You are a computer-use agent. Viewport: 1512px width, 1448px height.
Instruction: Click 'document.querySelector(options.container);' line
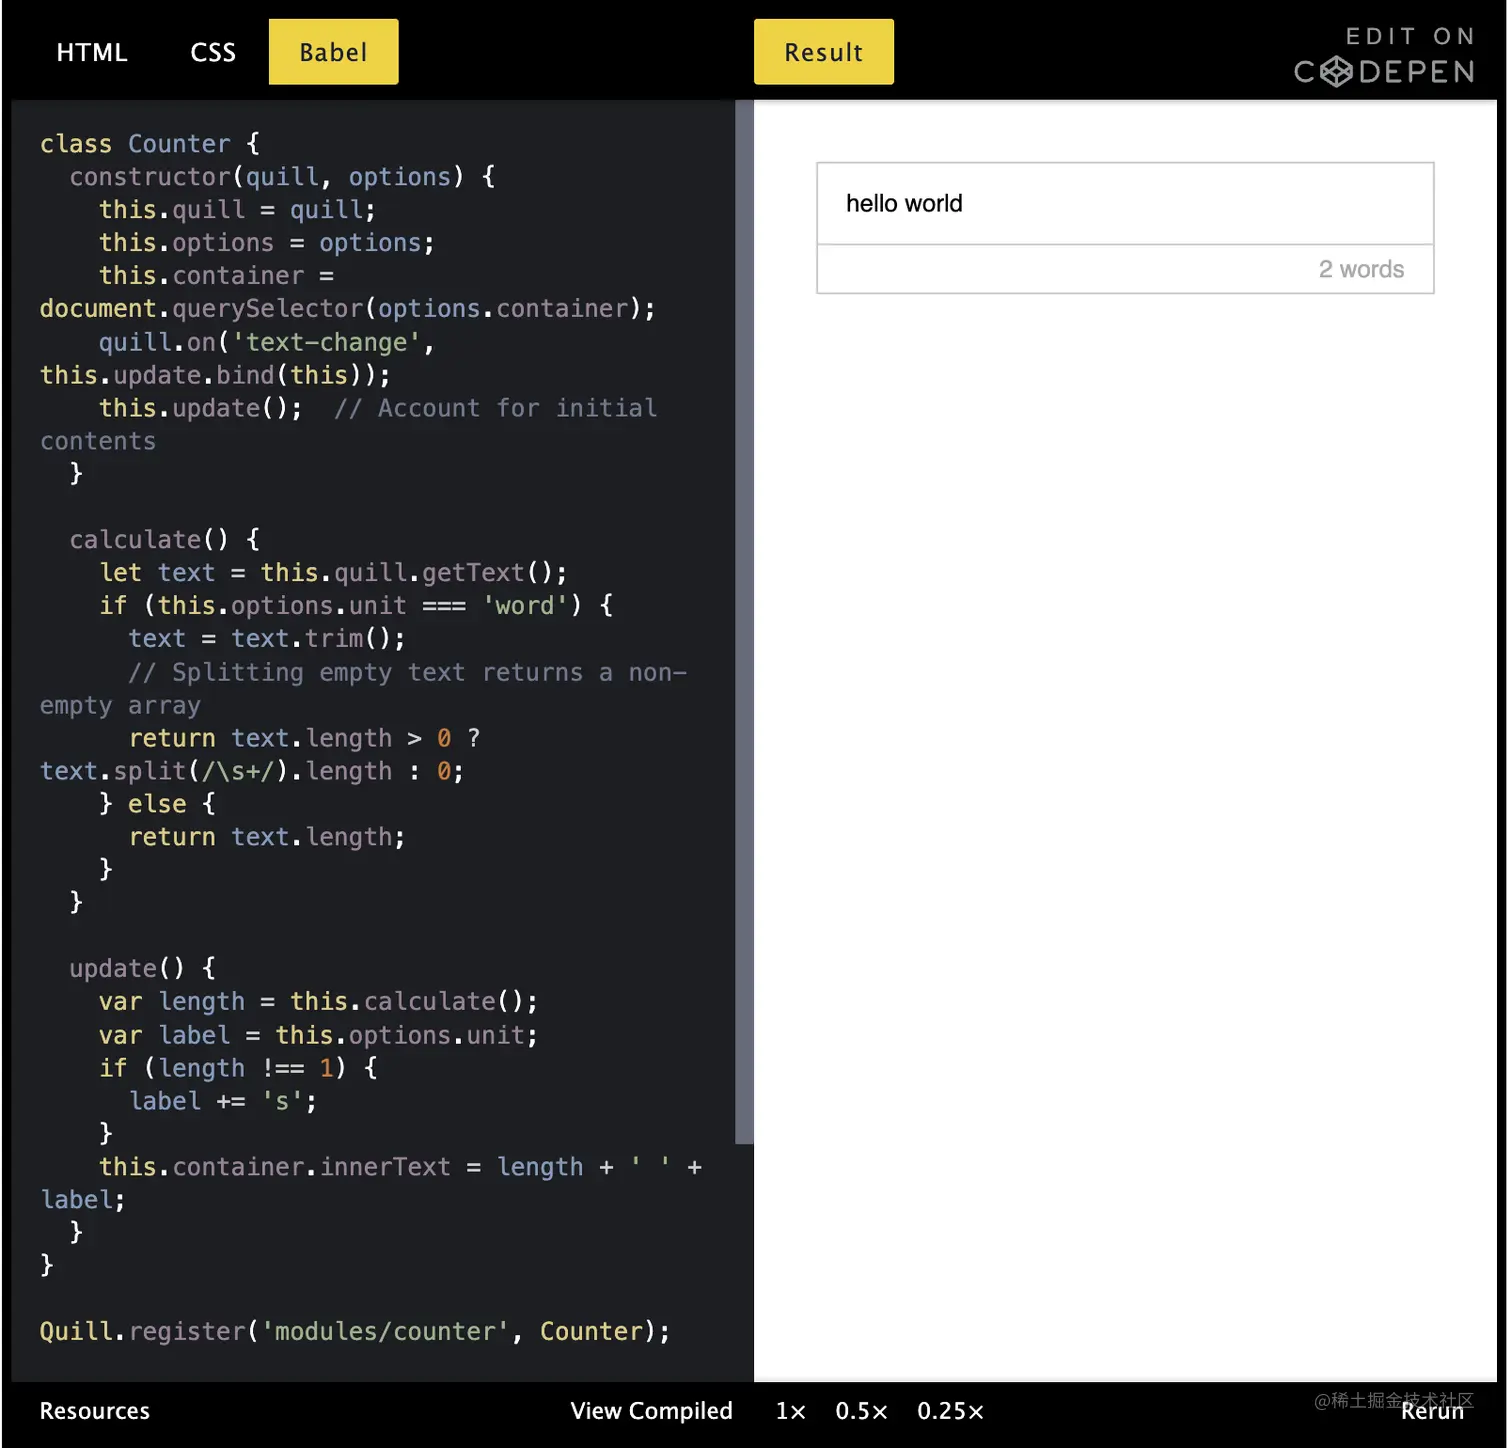click(347, 309)
